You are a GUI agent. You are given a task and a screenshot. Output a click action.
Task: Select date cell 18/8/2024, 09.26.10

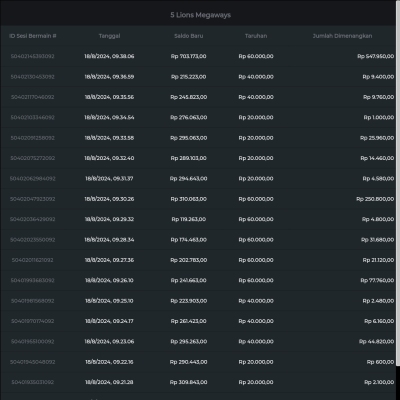tap(109, 280)
